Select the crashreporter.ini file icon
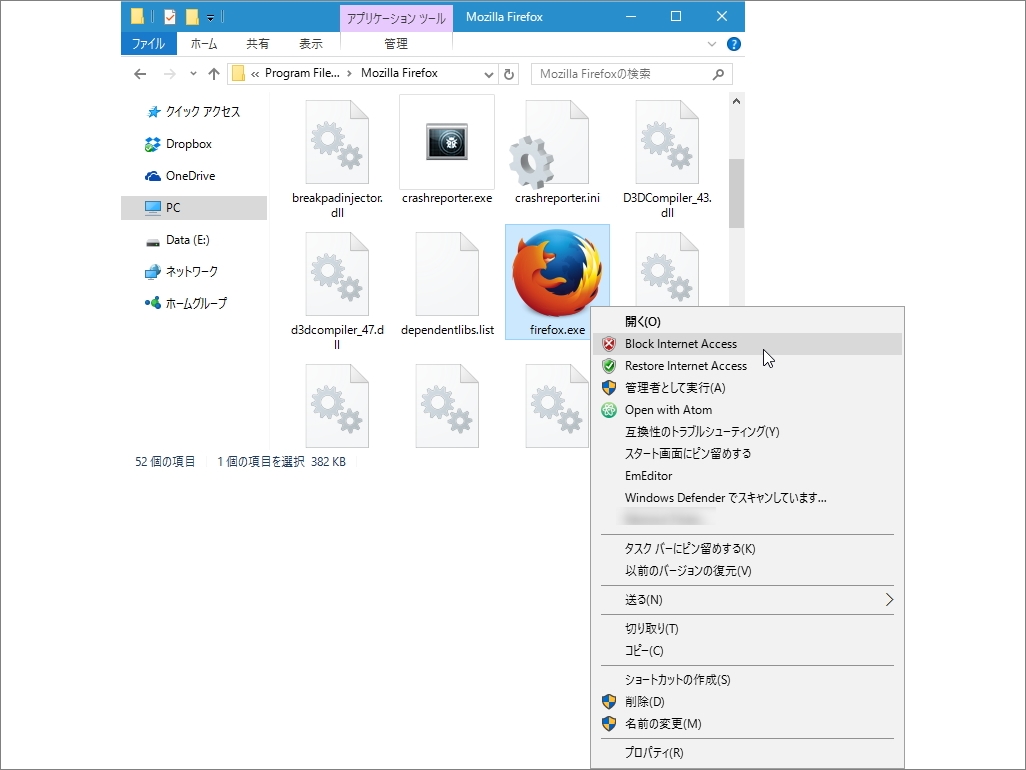 pyautogui.click(x=550, y=144)
